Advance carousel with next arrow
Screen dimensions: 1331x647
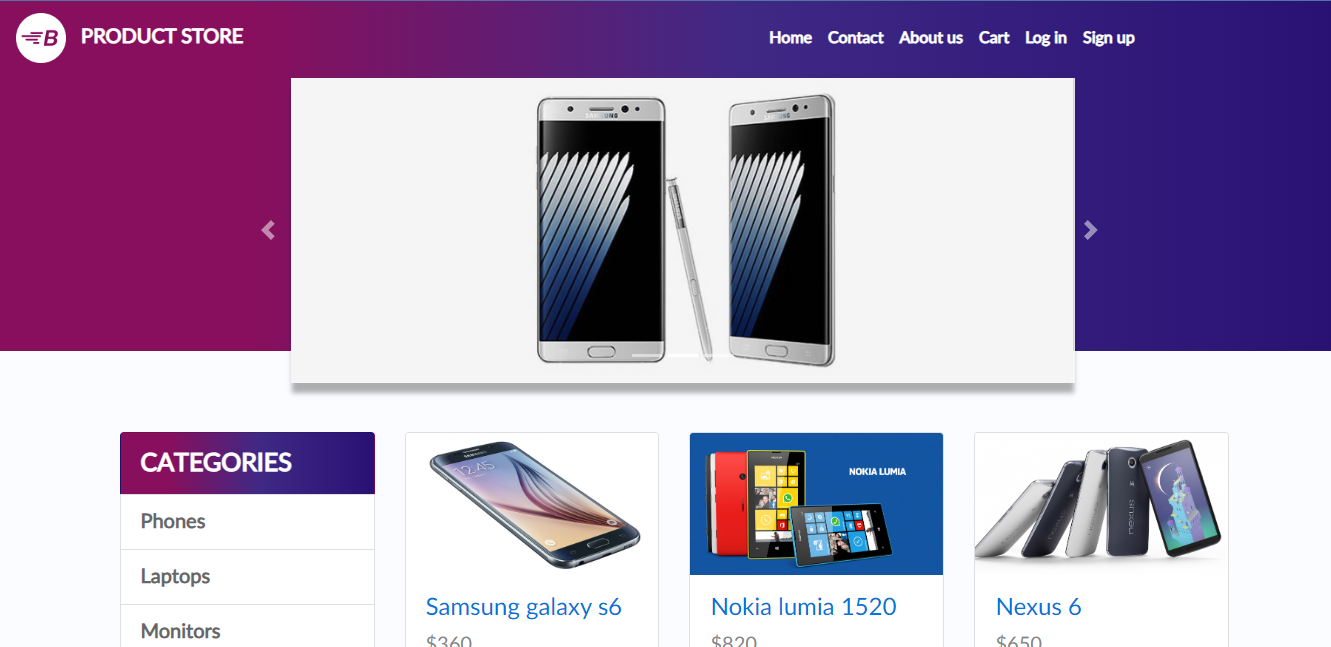pos(1090,230)
